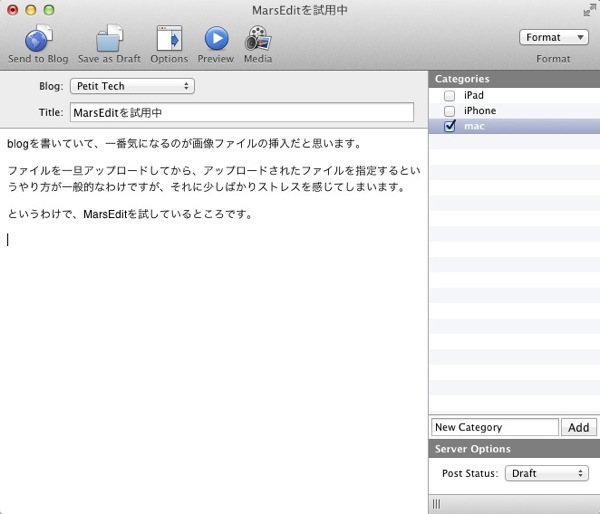Click the paragraph starting with blogを書いていて
Screen dimensions: 600x514
(184, 144)
